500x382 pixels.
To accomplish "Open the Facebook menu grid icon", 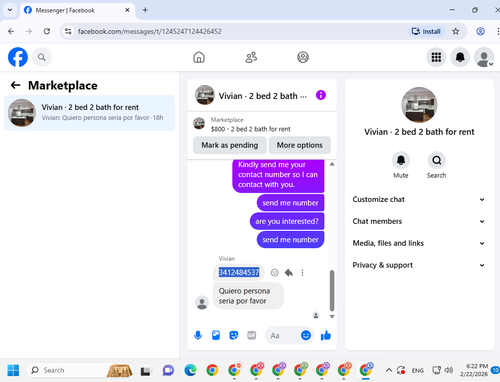I will tap(436, 57).
